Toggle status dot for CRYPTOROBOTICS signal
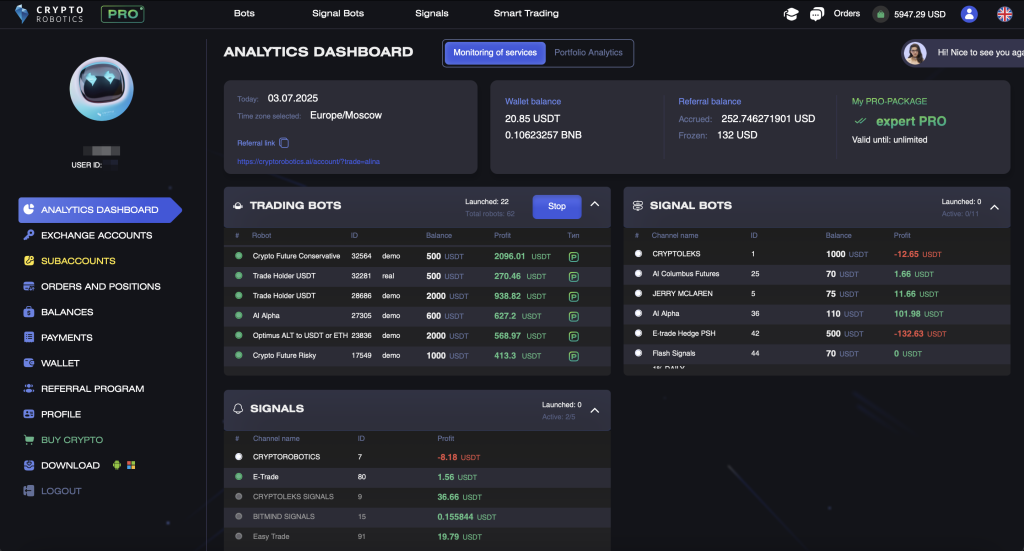 (238, 456)
